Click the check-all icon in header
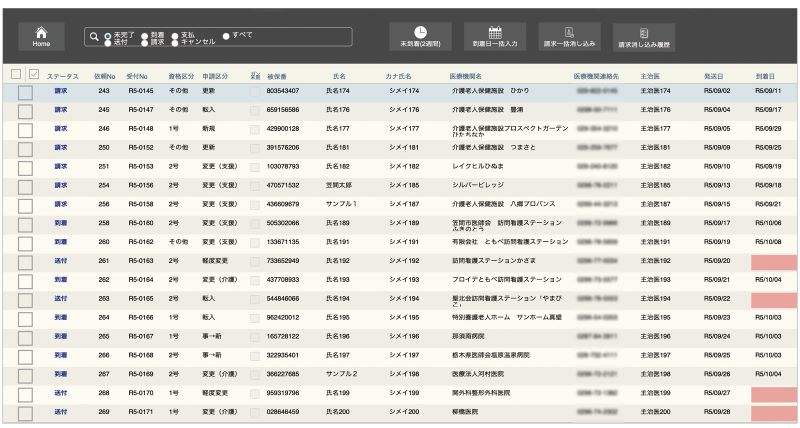800x428 pixels. pos(35,74)
